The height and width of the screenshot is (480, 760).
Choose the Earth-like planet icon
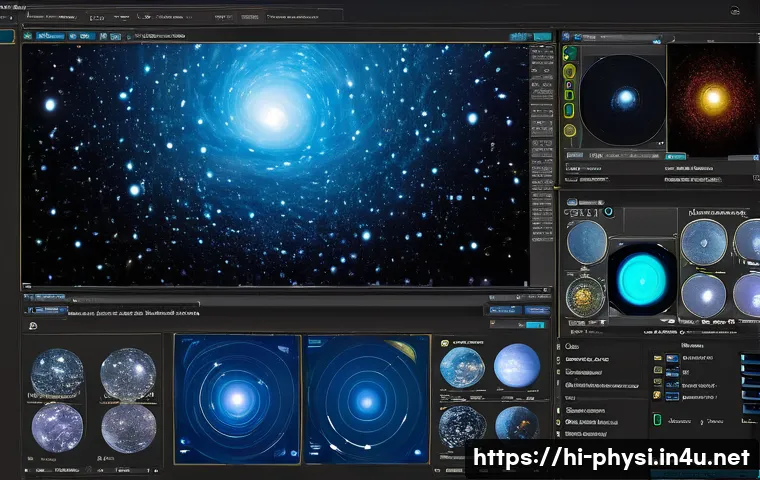(461, 367)
